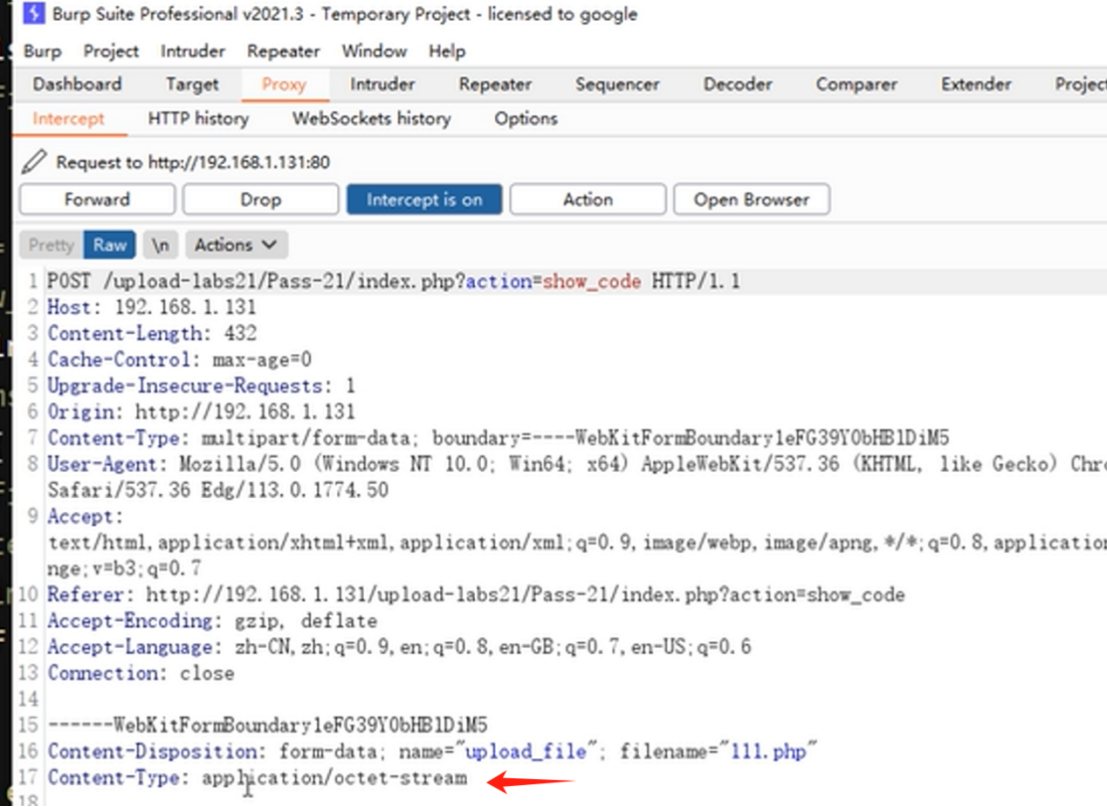This screenshot has height=807, width=1107.
Task: Toggle the \n non-printable characters button
Action: pyautogui.click(x=160, y=245)
